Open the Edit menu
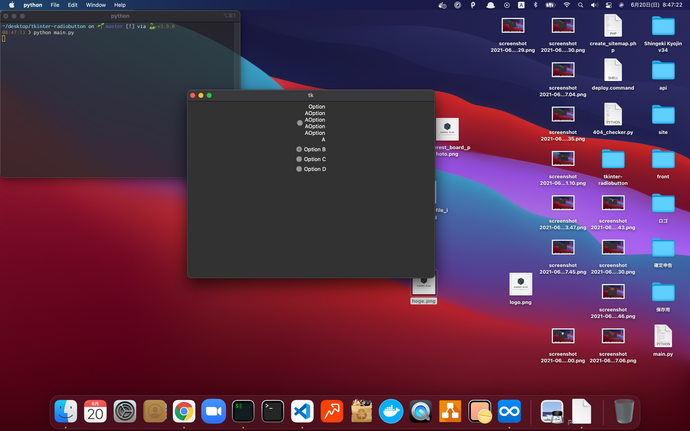Viewport: 690px width, 431px height. tap(73, 5)
